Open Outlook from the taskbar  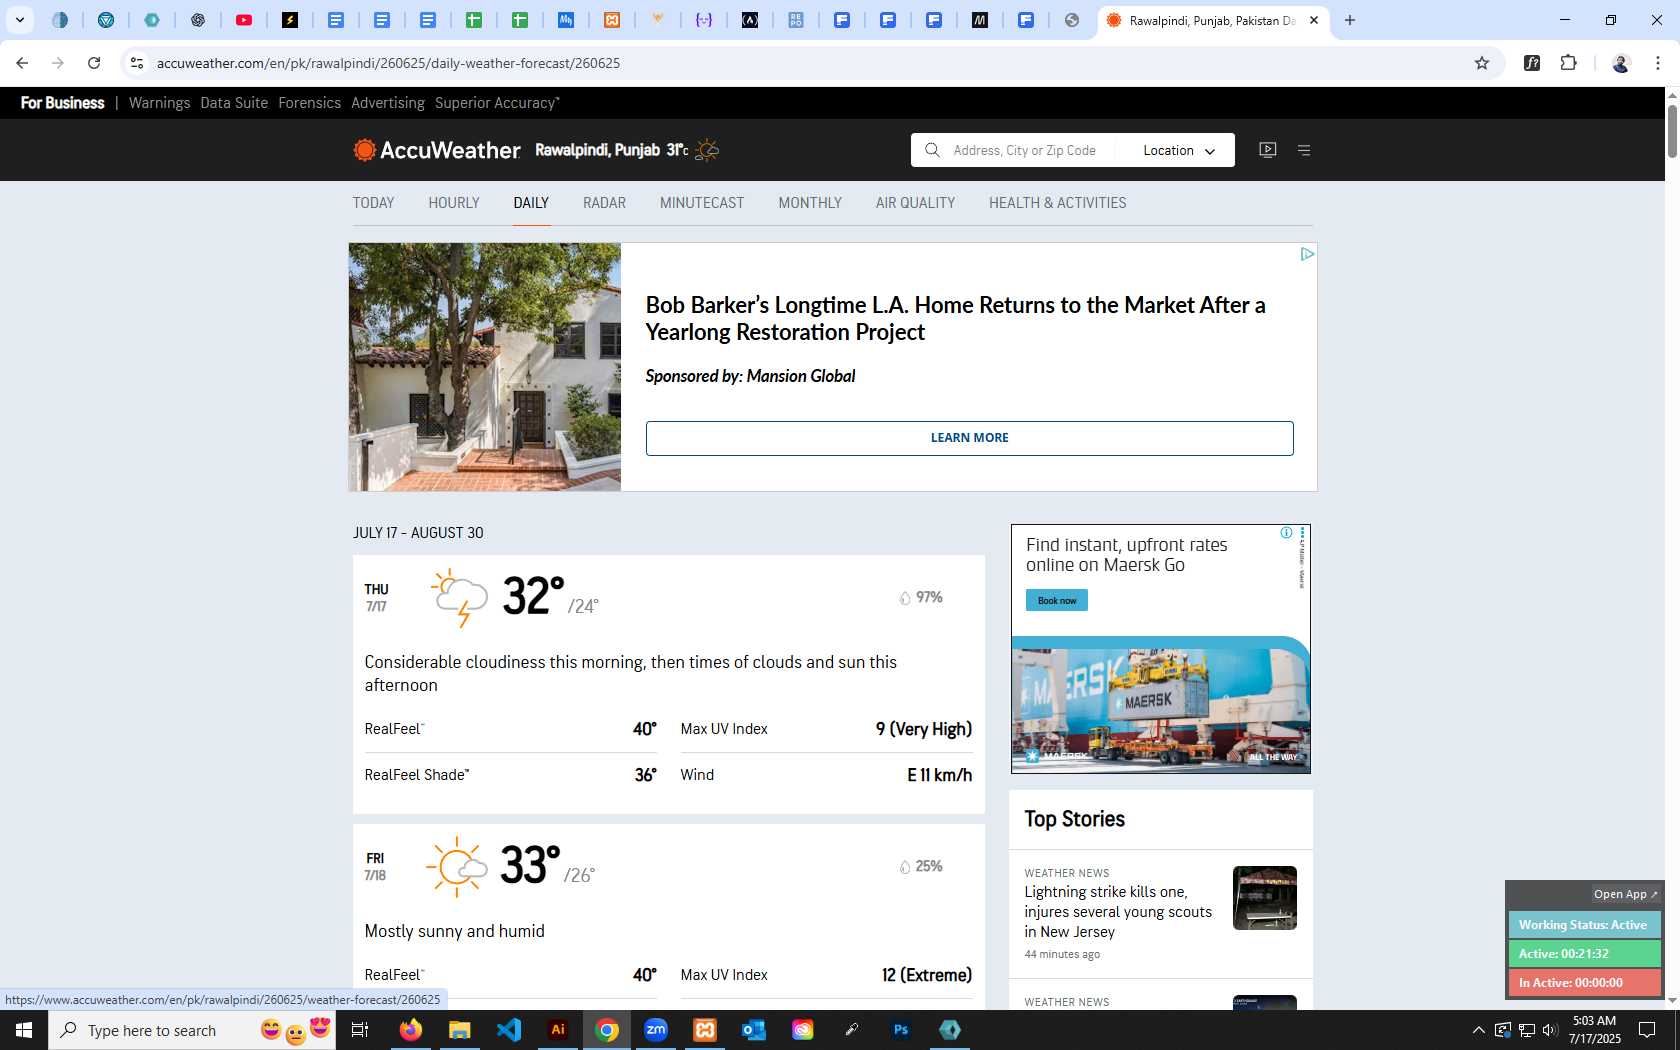754,1030
